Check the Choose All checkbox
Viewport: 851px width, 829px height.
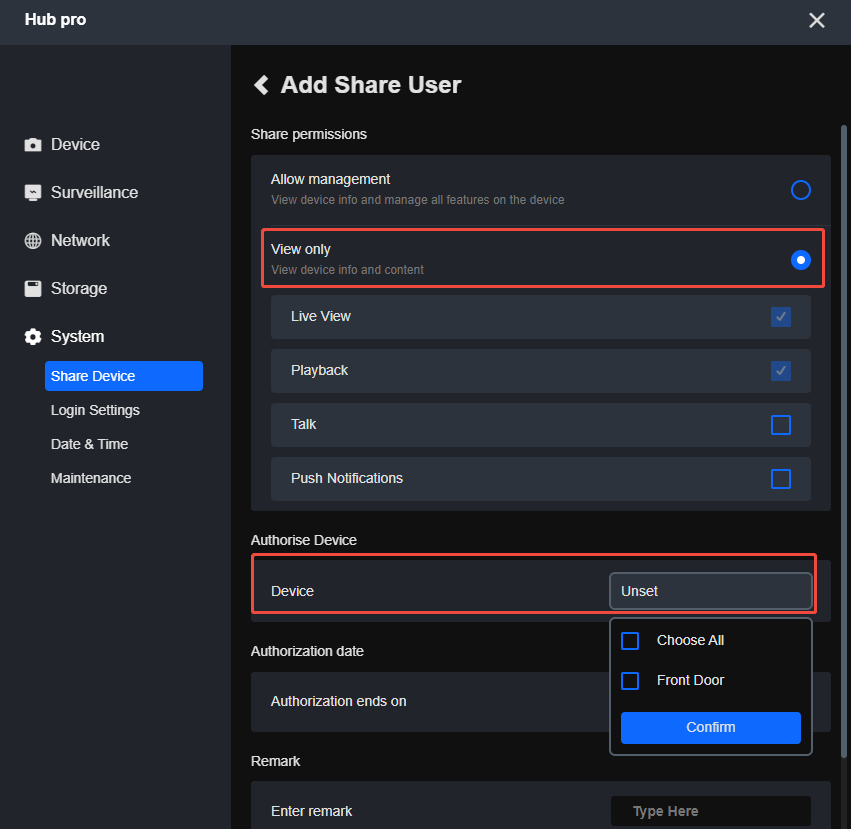point(630,641)
